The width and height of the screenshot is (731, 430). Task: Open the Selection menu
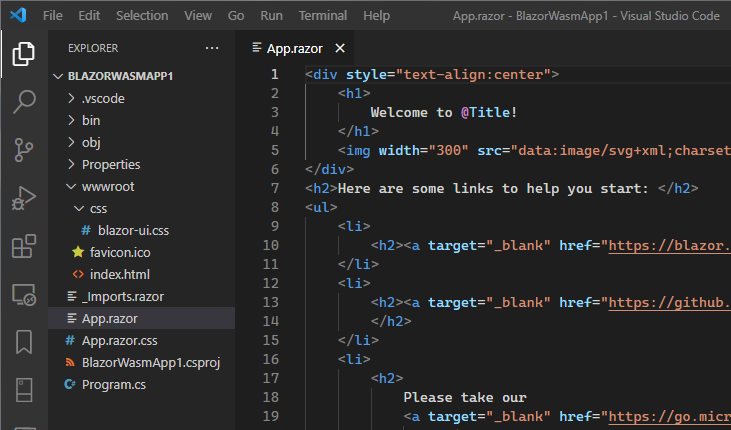(142, 15)
